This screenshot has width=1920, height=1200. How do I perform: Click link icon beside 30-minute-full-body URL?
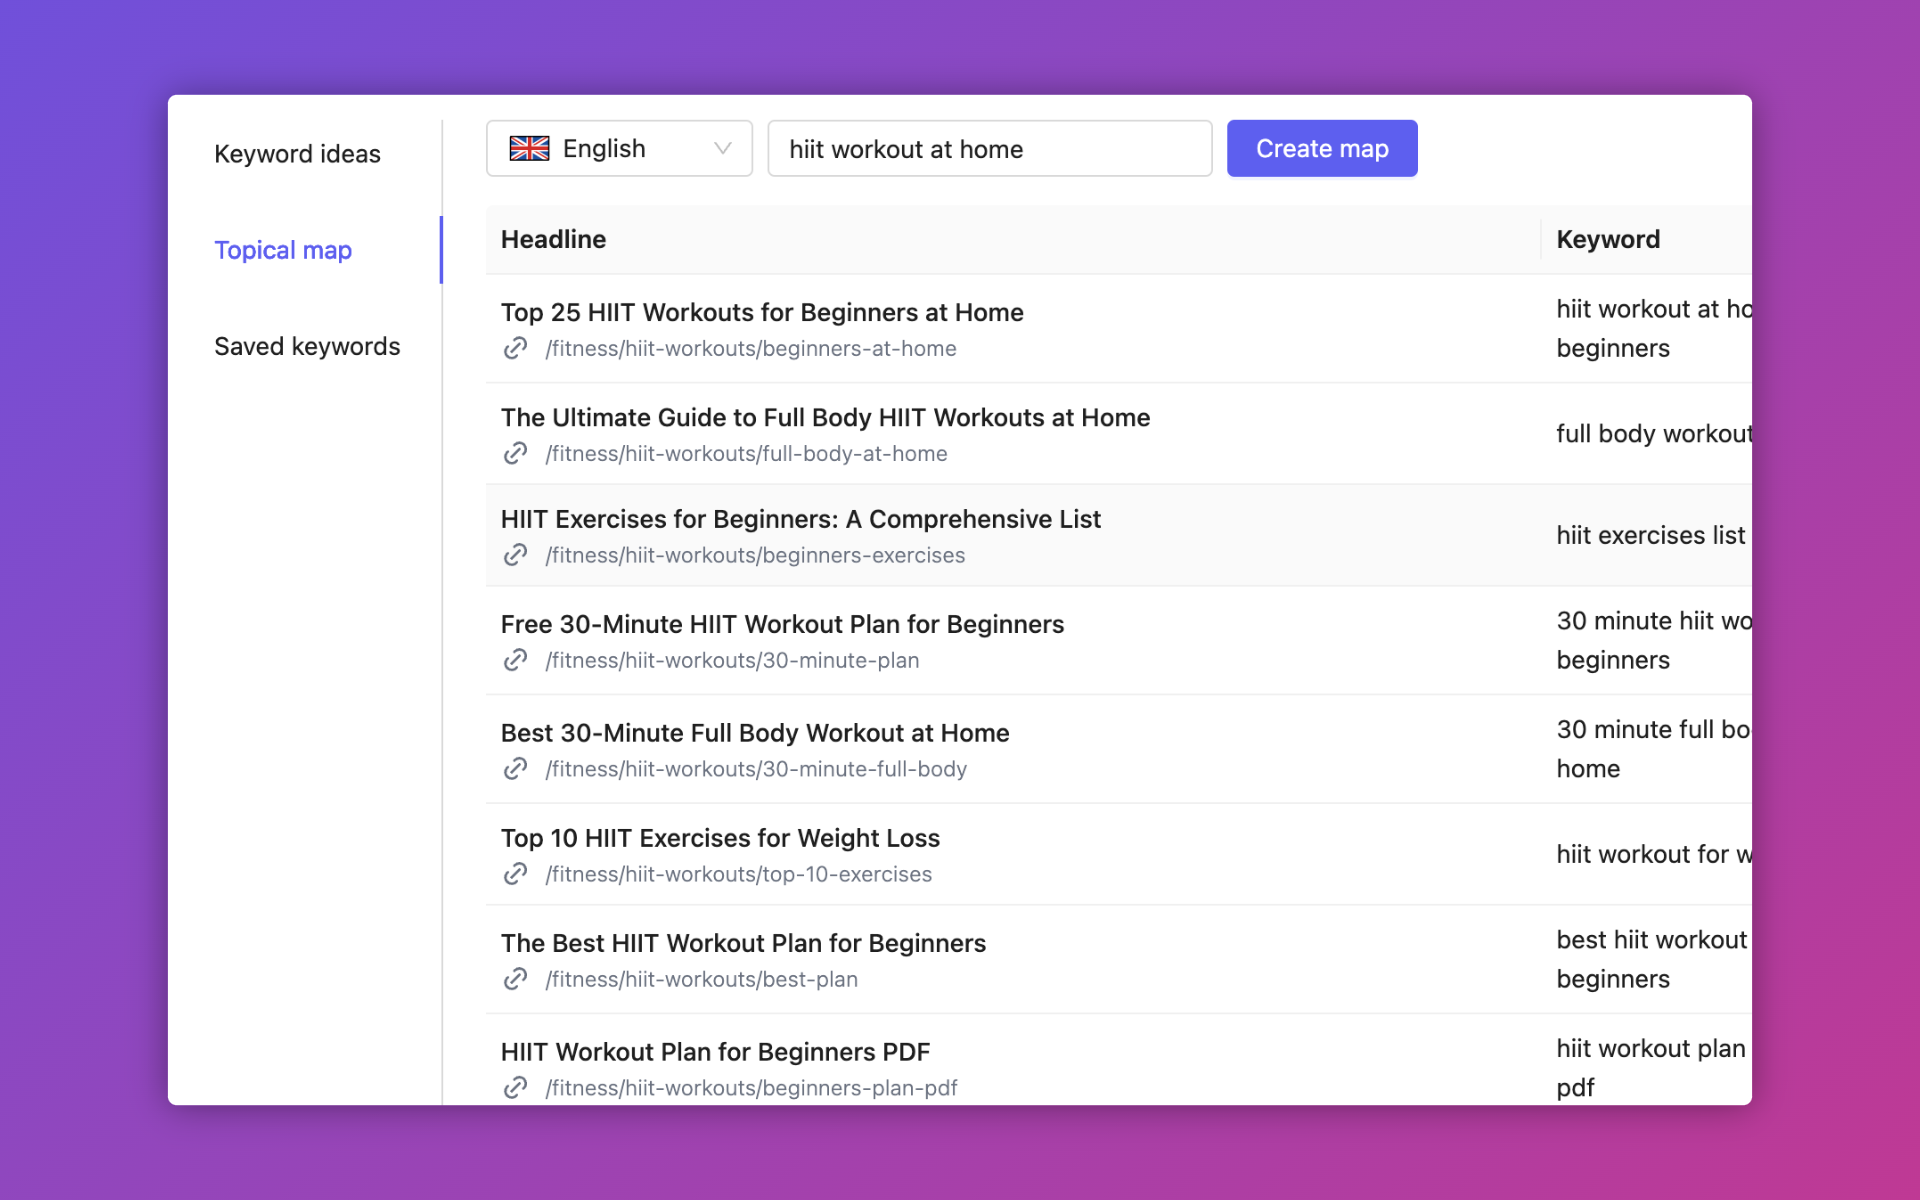tap(515, 769)
